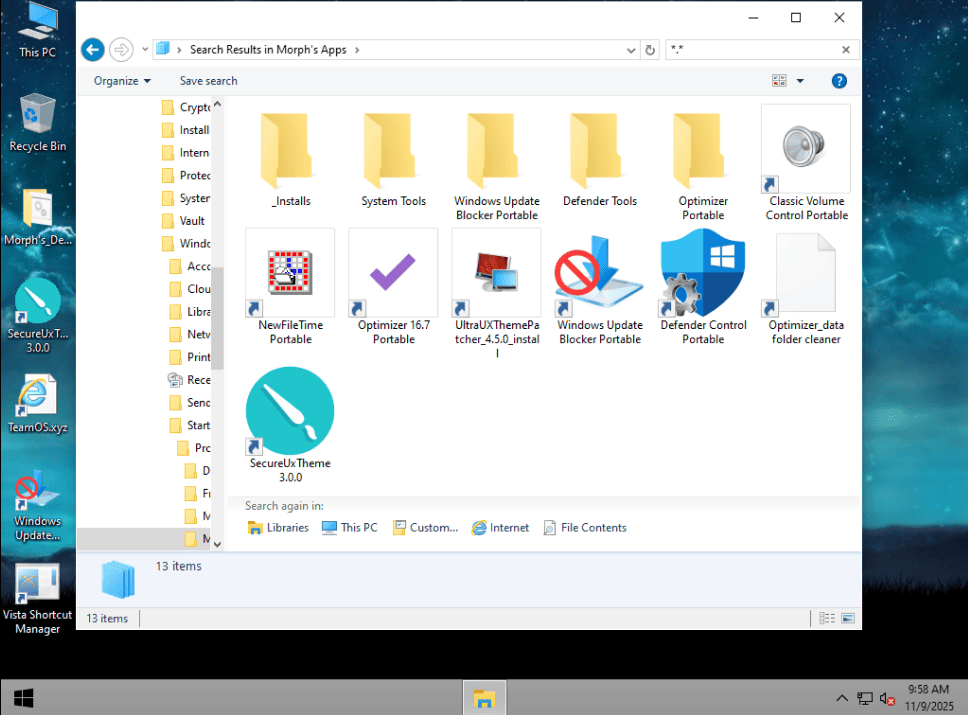Select the NewFileTime Portable shortcut
The height and width of the screenshot is (715, 968).
tap(290, 287)
